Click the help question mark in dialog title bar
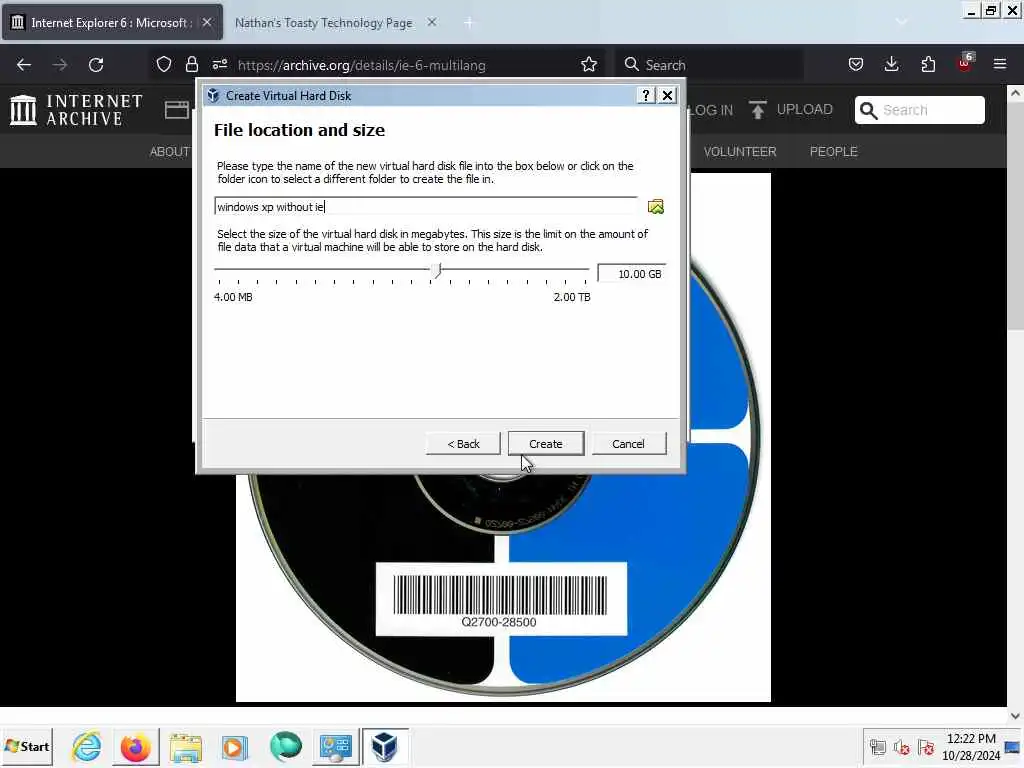Screen dimensions: 1024x768 645,95
